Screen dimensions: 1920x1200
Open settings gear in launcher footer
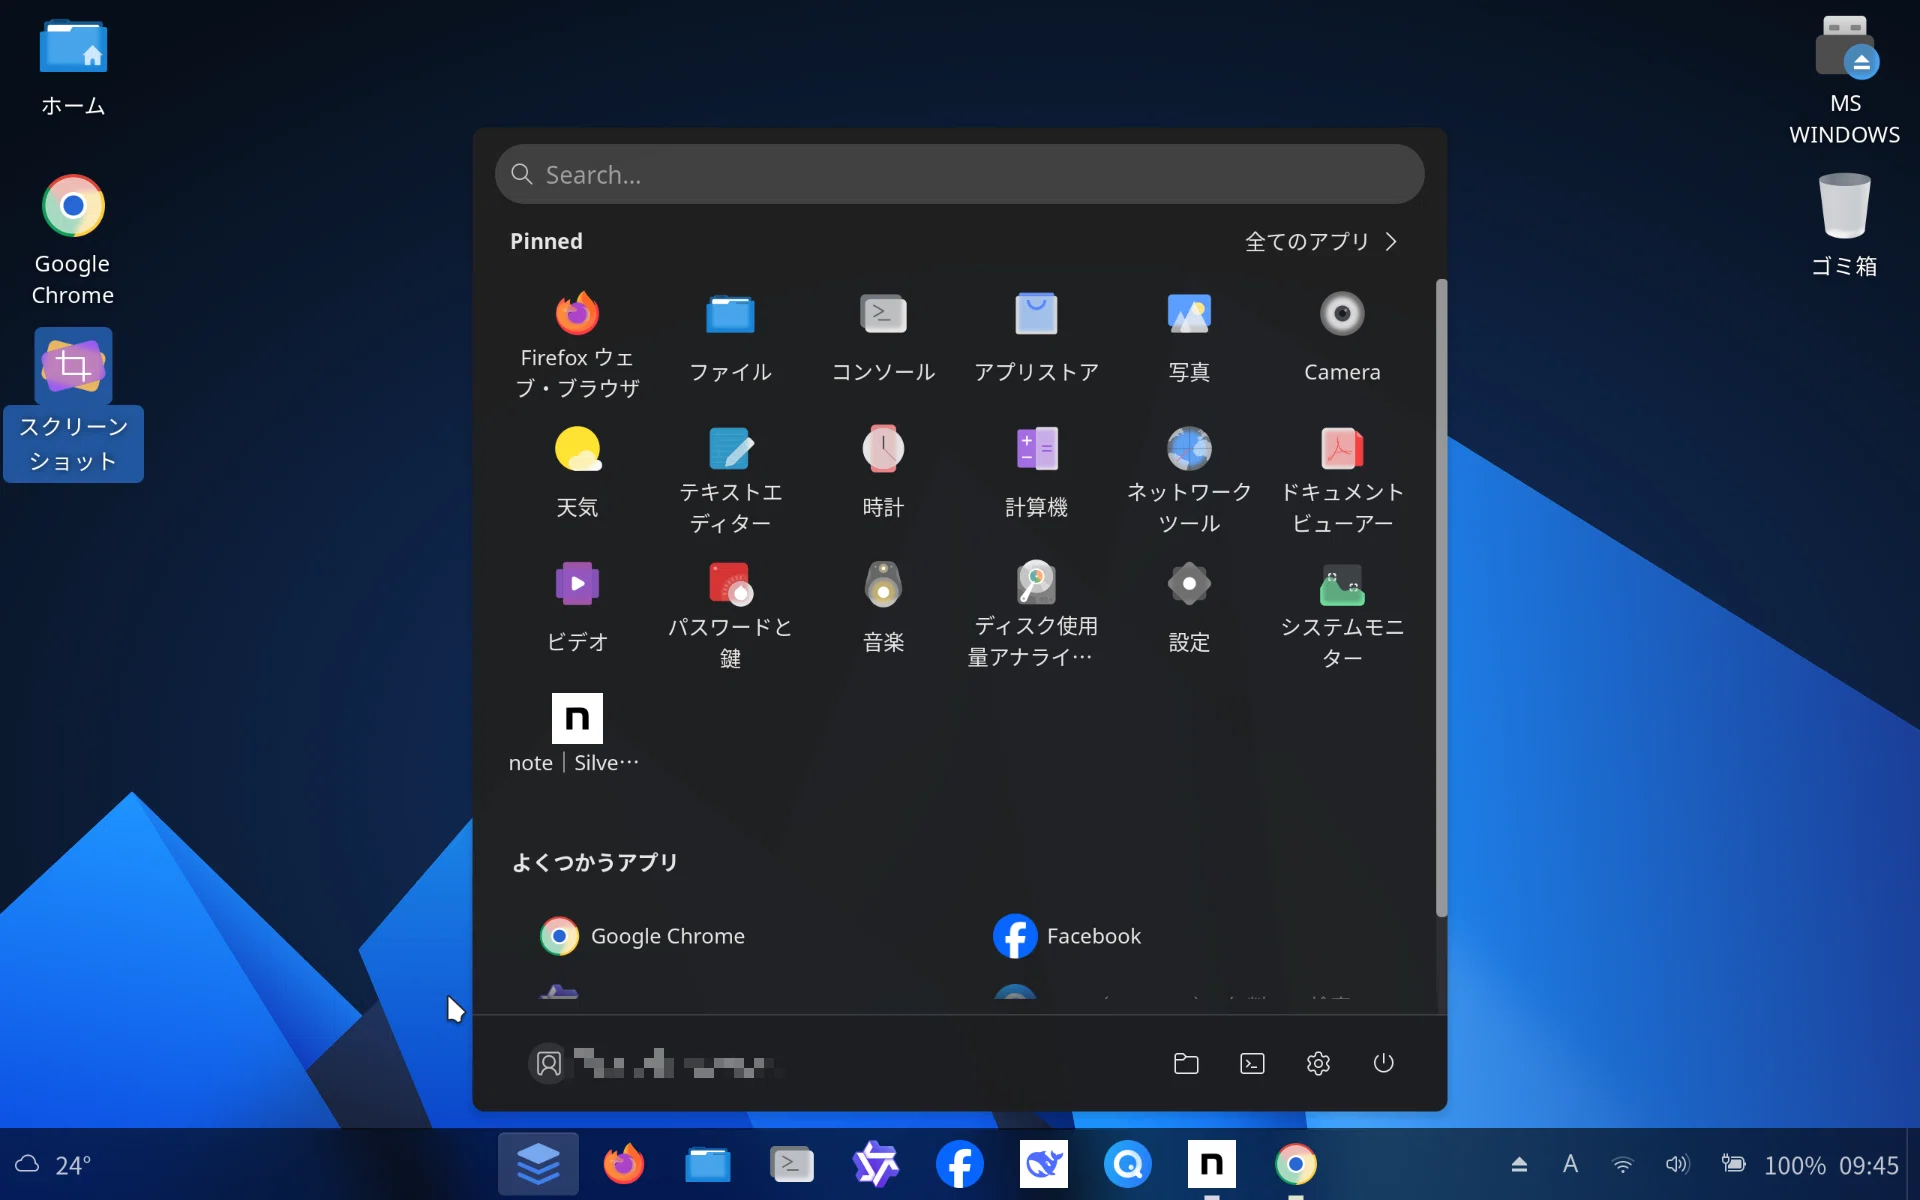click(1318, 1063)
